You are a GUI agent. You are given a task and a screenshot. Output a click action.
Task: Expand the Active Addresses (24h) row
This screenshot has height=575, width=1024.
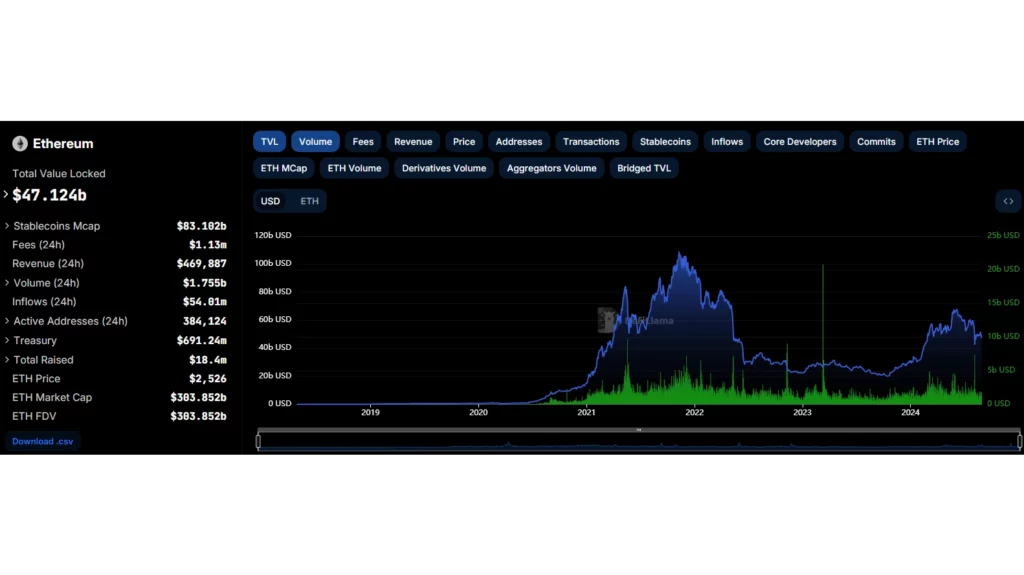click(x=7, y=321)
